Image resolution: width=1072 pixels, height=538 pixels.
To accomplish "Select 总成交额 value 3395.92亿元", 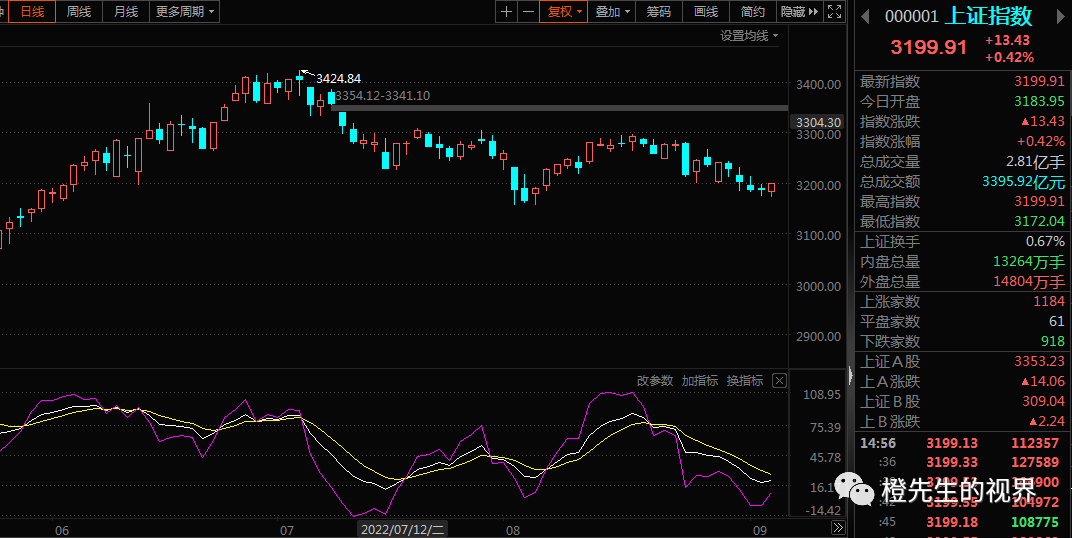I will point(1023,182).
